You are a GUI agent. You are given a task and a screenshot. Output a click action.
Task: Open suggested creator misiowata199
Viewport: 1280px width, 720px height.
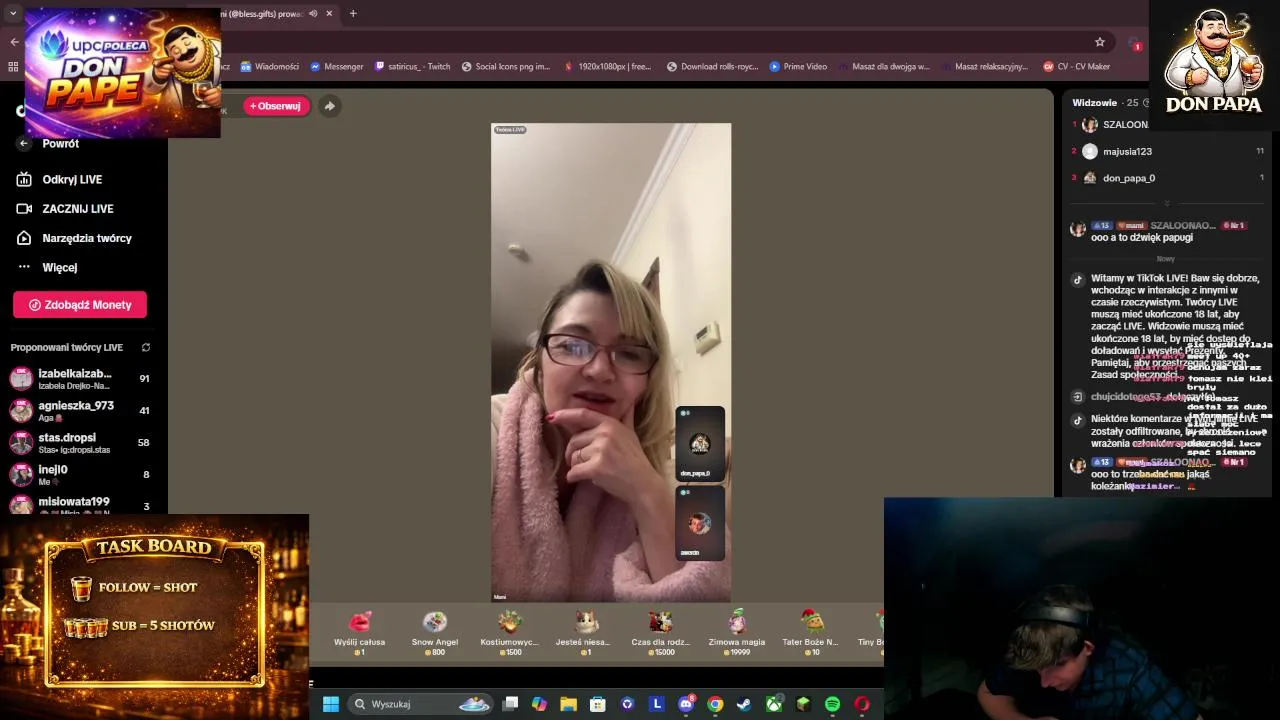pos(80,505)
